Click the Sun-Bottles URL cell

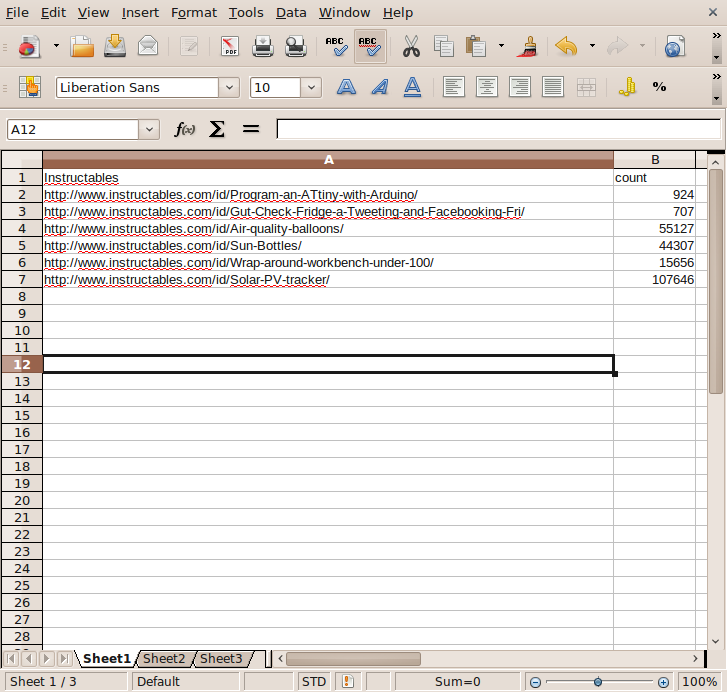pos(328,246)
